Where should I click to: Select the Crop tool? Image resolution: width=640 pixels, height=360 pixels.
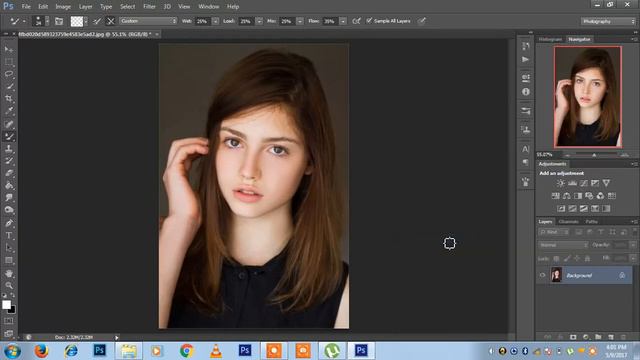(9, 98)
